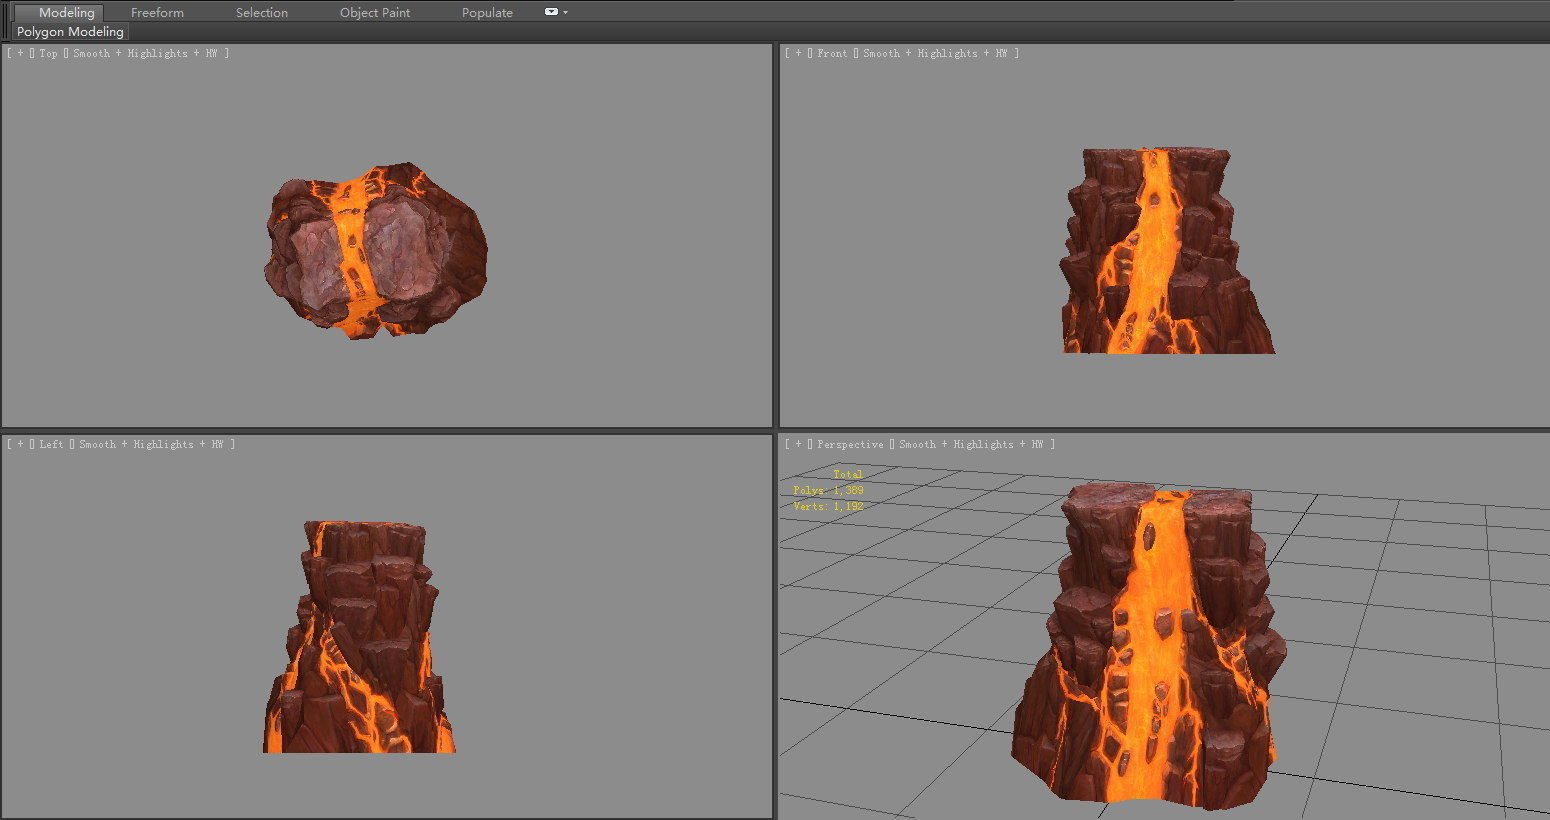Select the lava rock model in Perspective viewport
The image size is (1550, 820).
point(1150,644)
